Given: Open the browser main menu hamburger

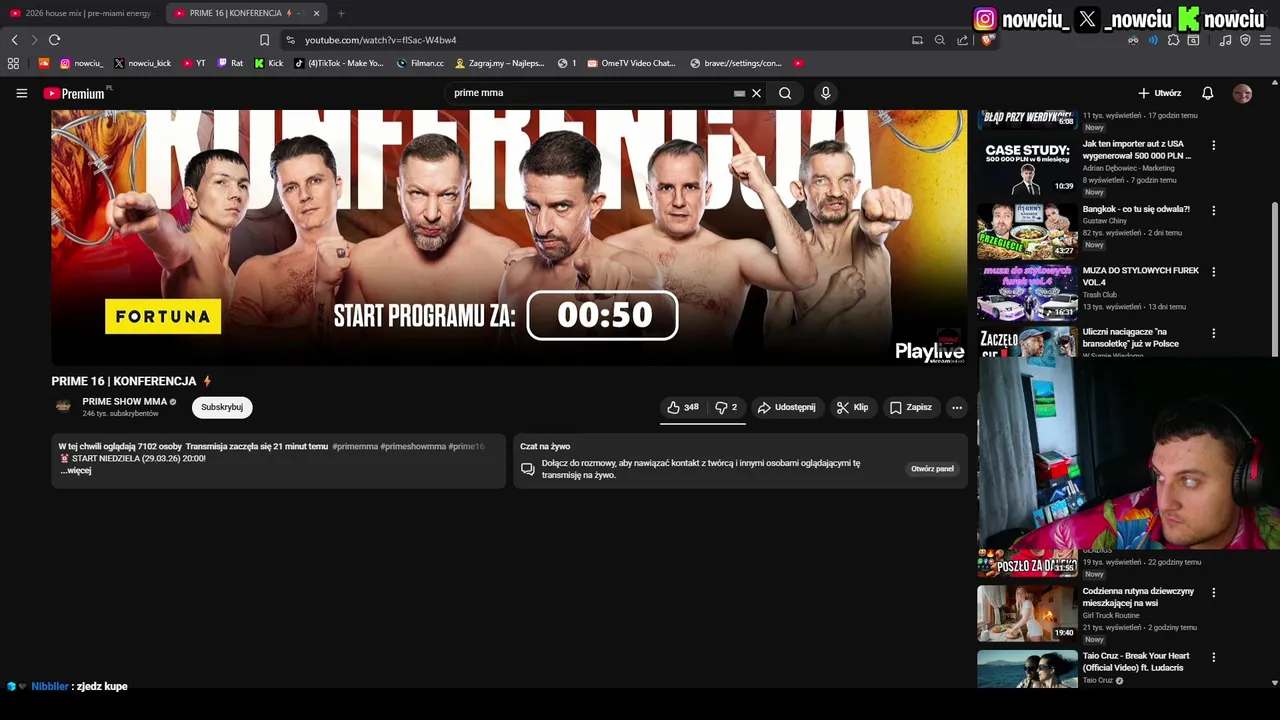Looking at the screenshot, I should 1265,40.
